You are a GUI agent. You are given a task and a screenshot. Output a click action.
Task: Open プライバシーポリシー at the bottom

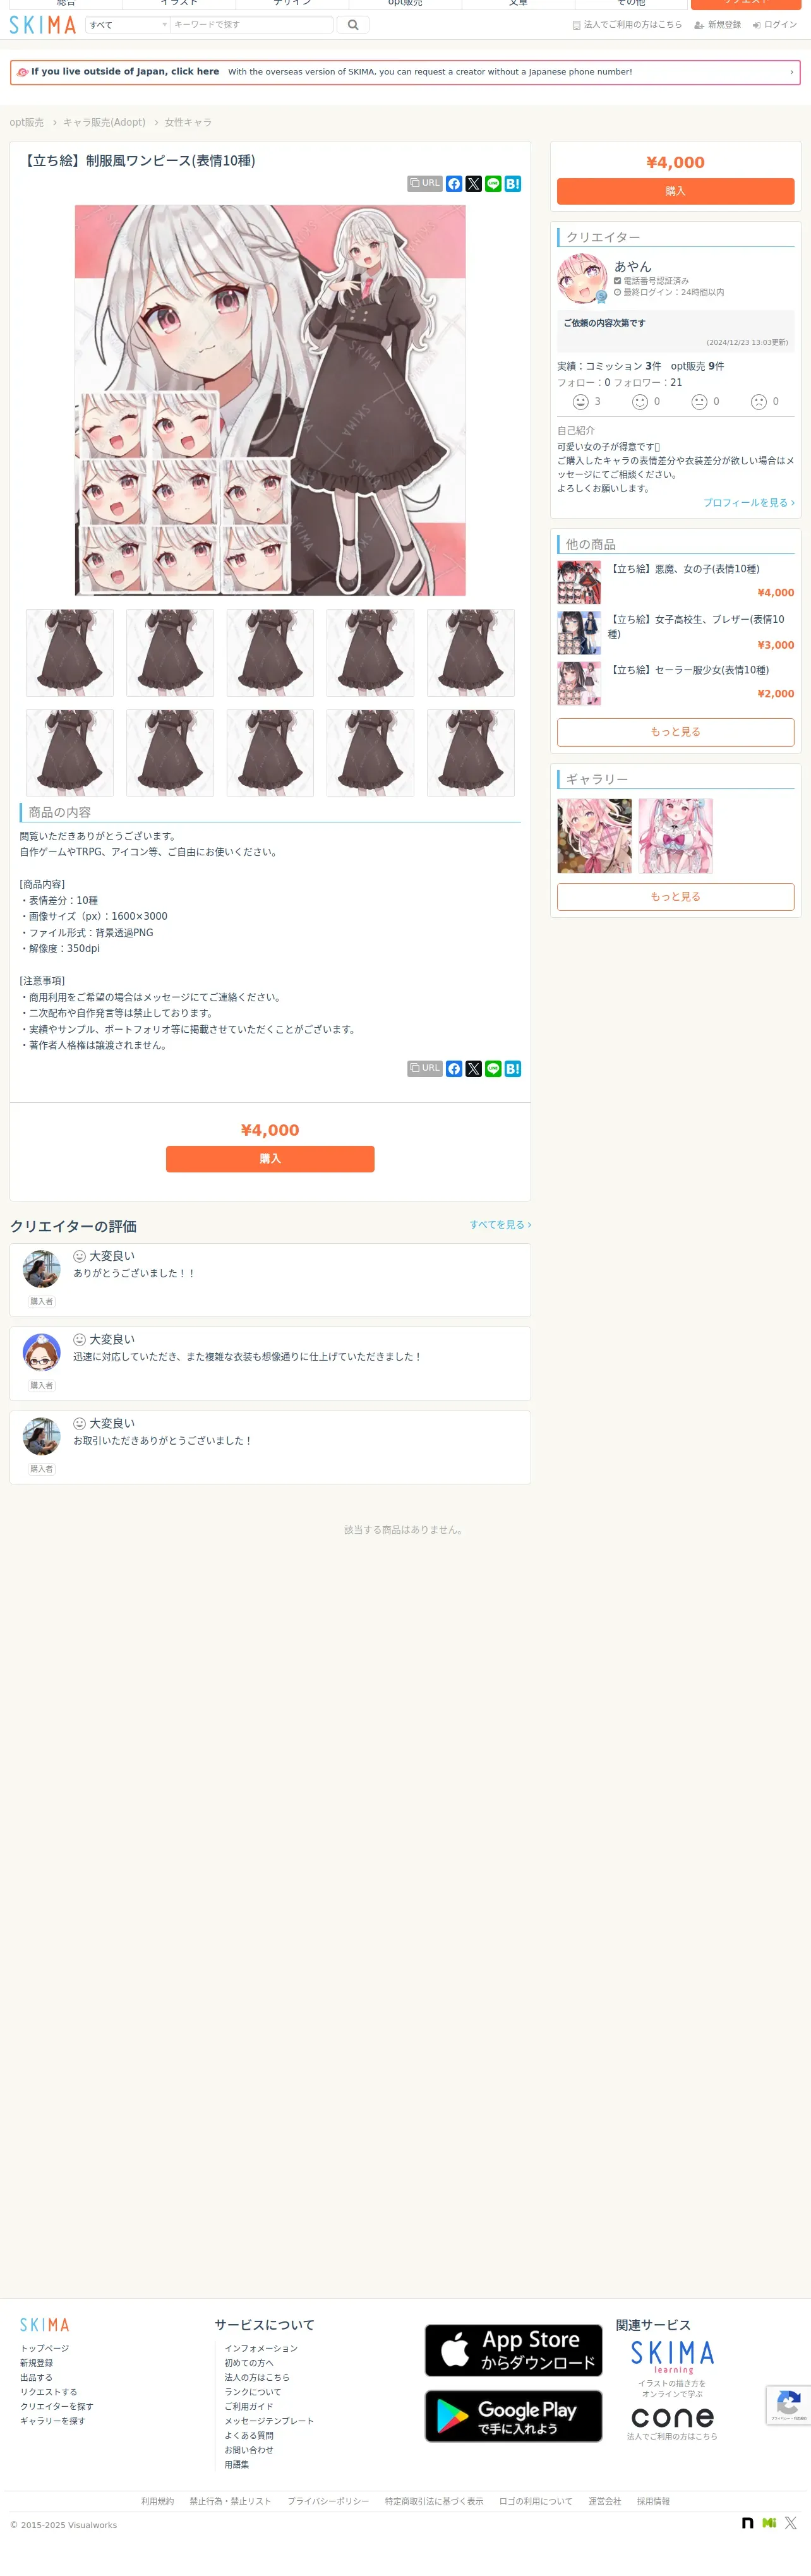coord(328,2502)
